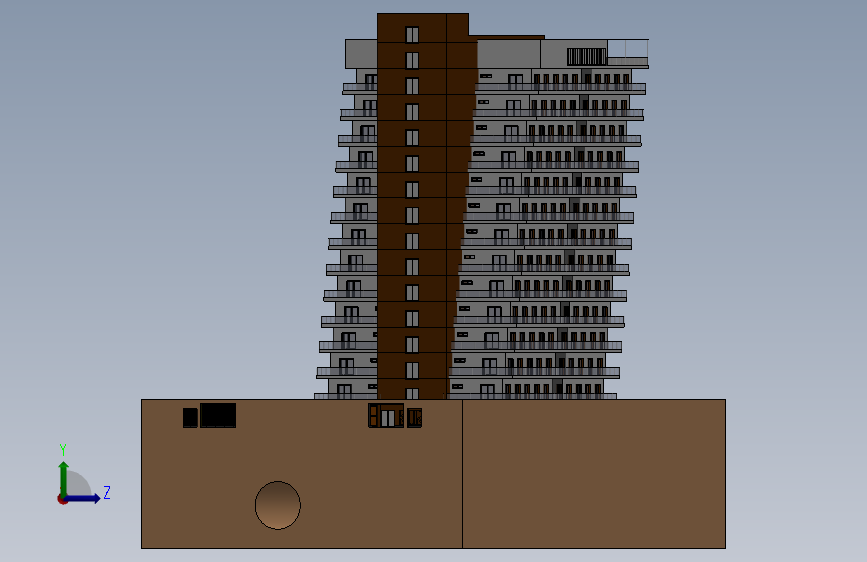
Task: Click the 'Y' axis label
Action: pyautogui.click(x=63, y=450)
